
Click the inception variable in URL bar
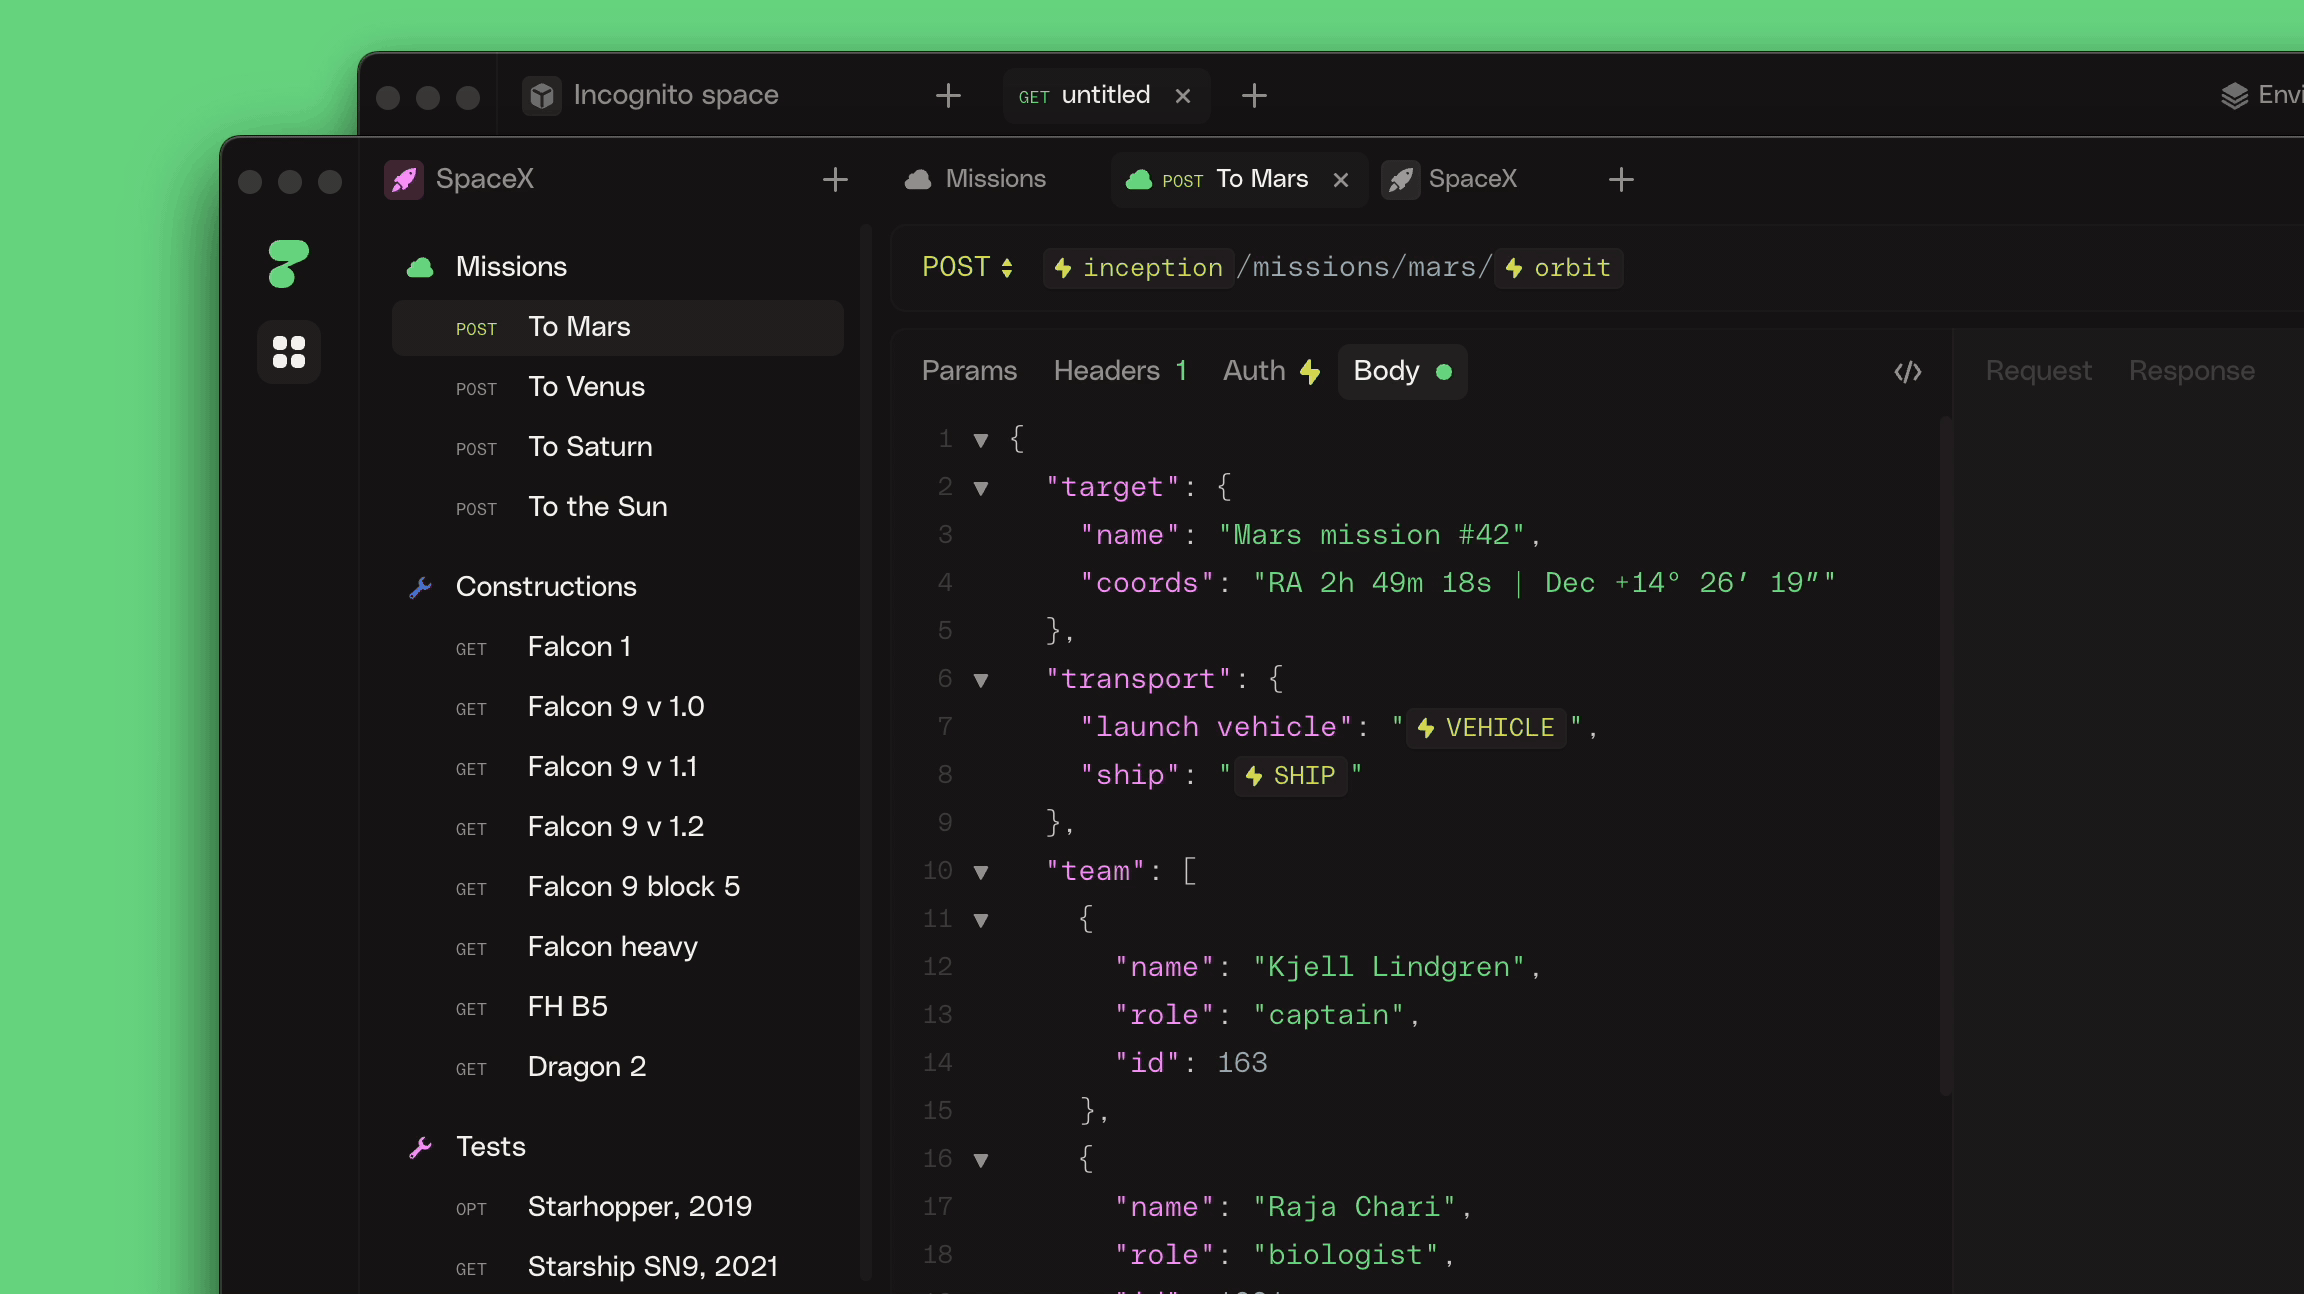pos(1138,268)
